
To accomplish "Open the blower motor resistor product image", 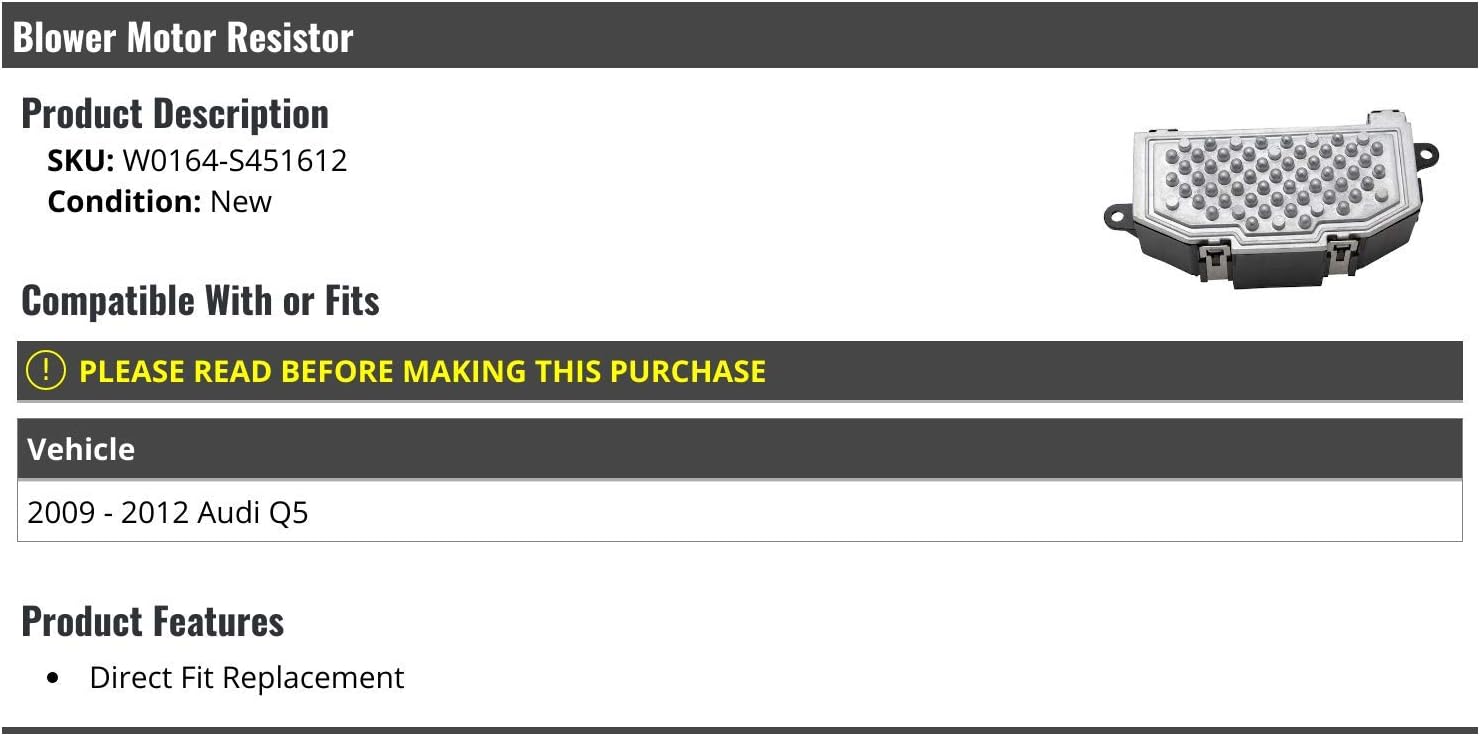I will tap(1270, 199).
